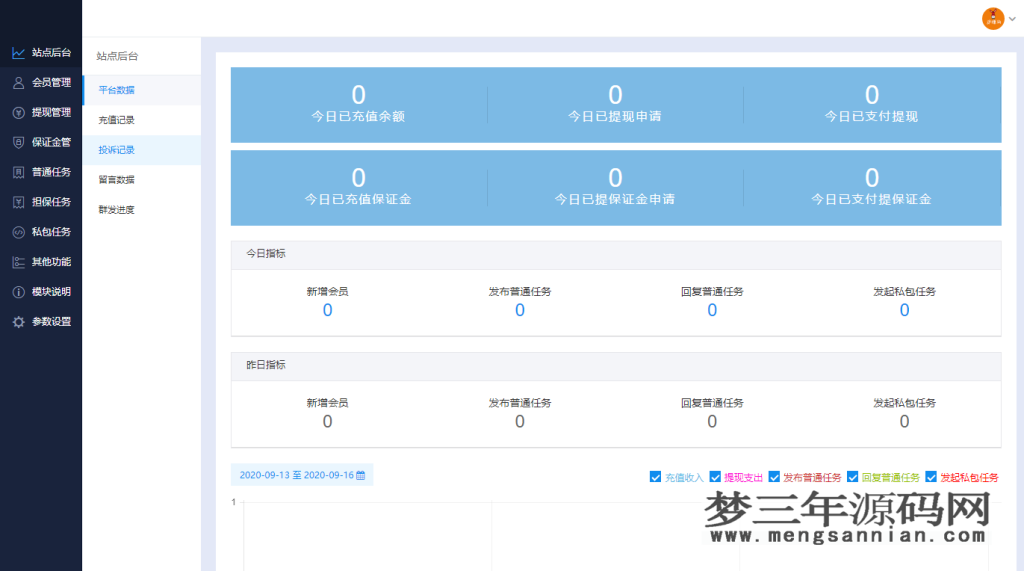Click the user avatar at top right
The width and height of the screenshot is (1024, 571).
(993, 18)
